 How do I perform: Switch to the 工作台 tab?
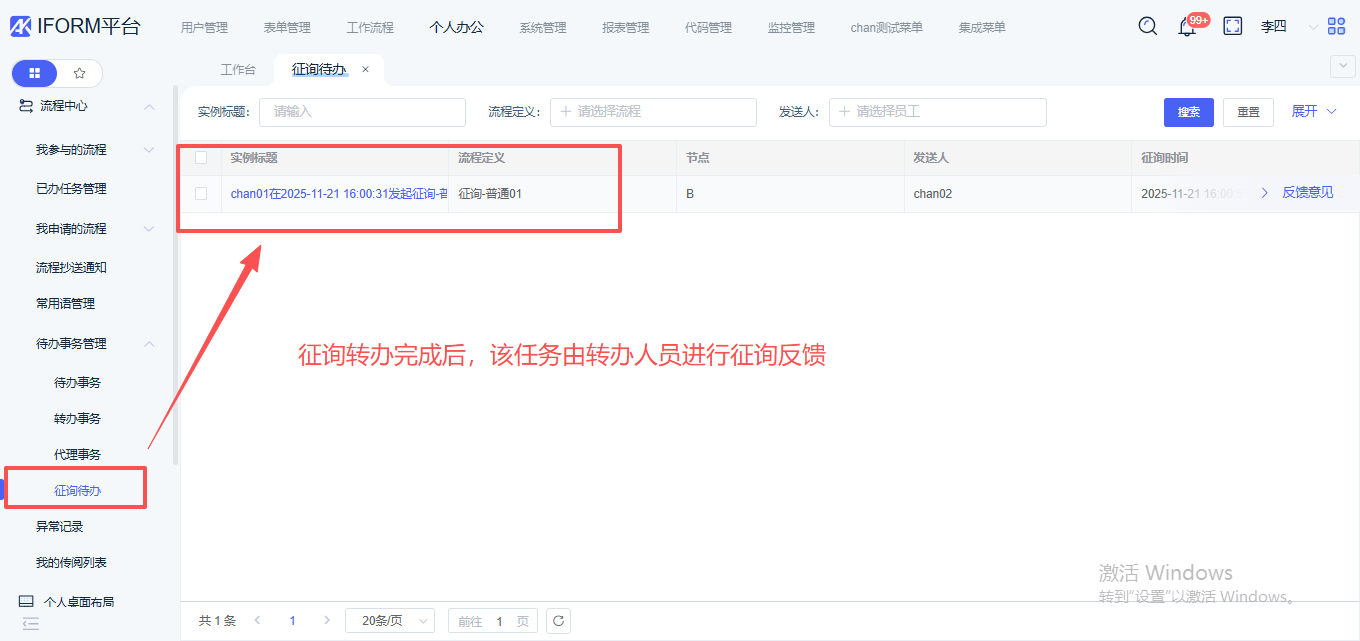[238, 70]
